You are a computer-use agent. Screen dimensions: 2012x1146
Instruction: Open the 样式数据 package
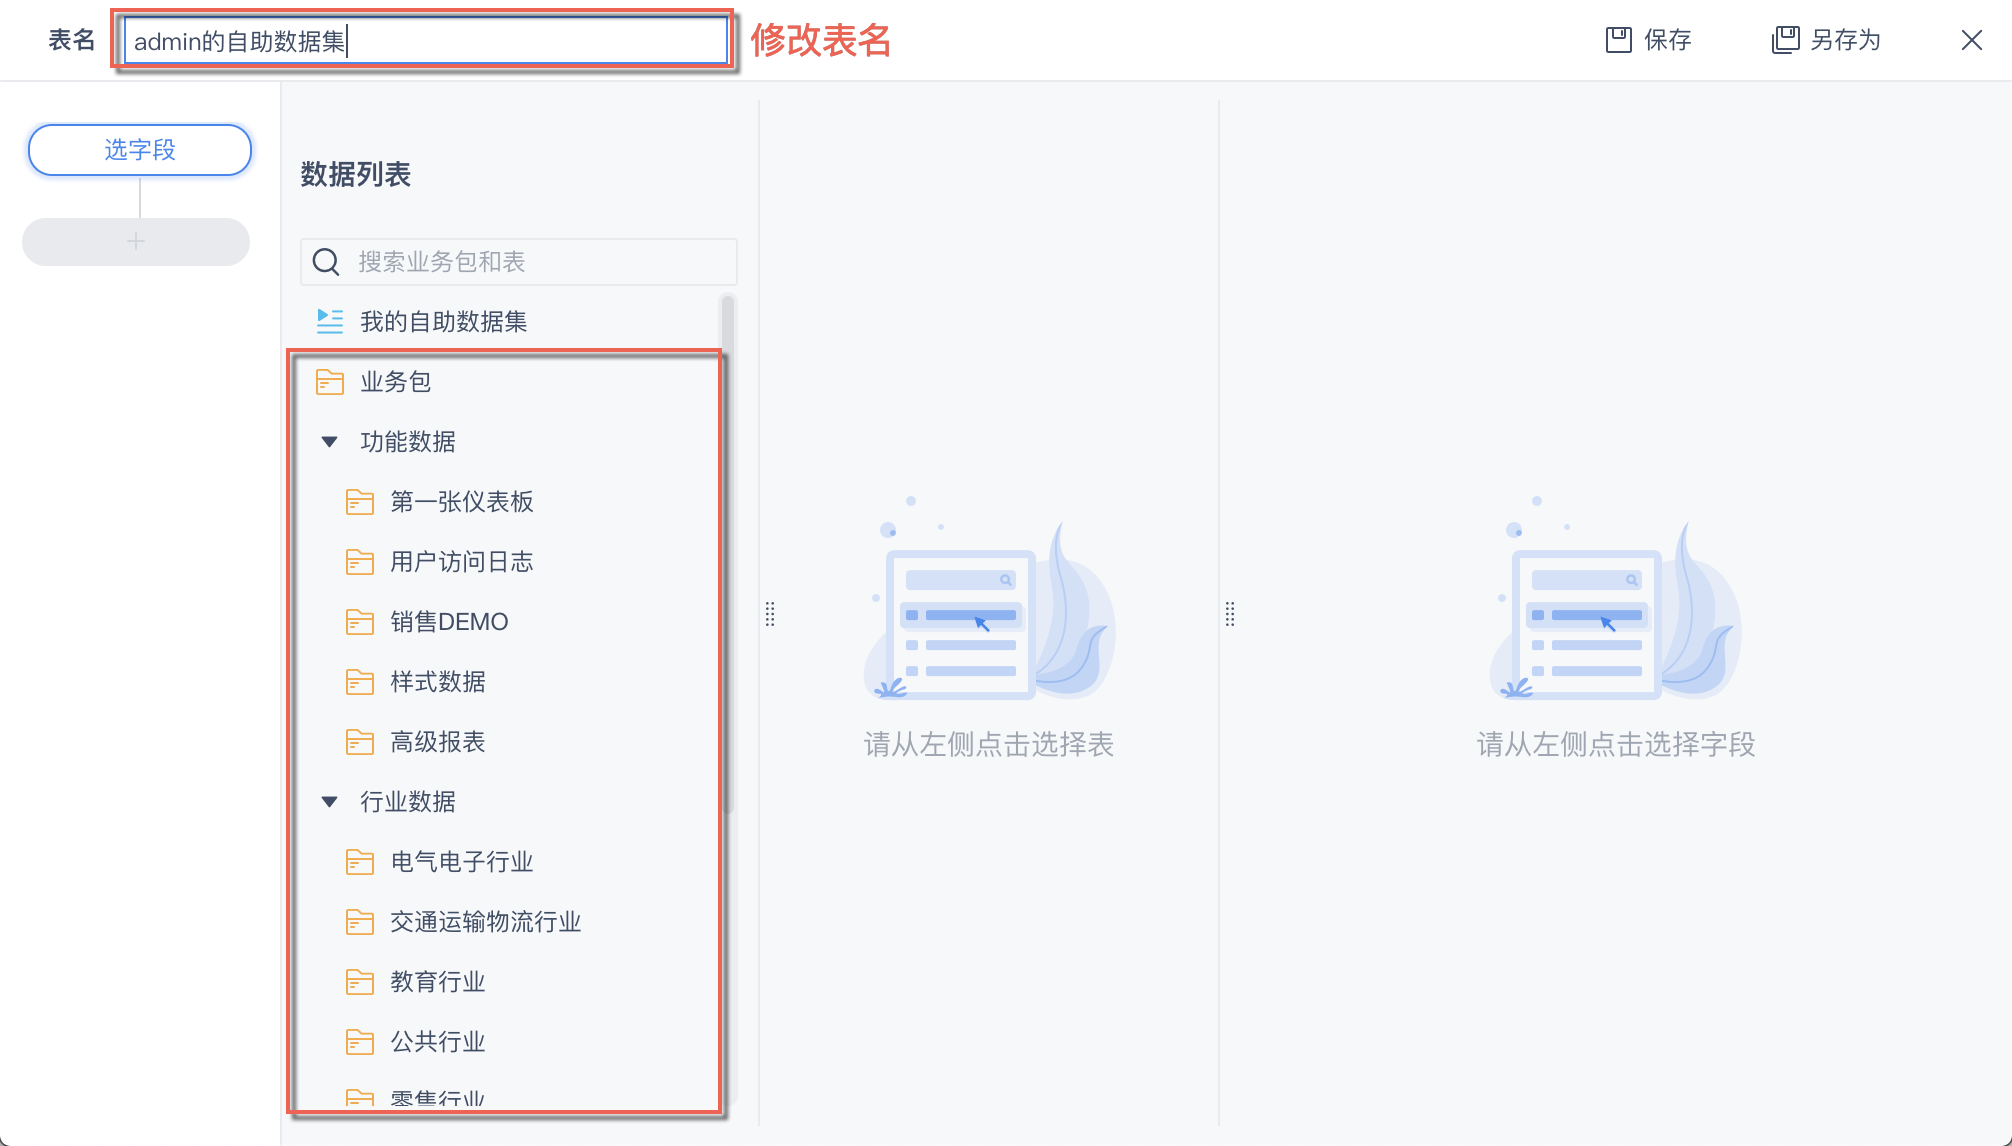pyautogui.click(x=437, y=682)
